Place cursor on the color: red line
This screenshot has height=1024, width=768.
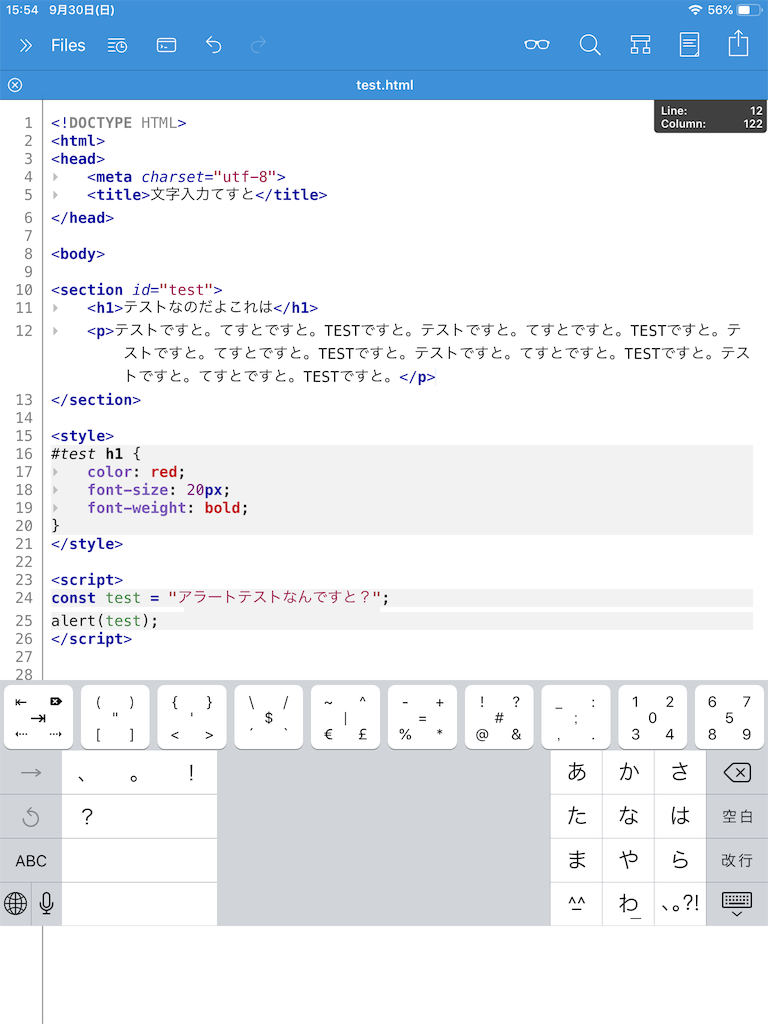pyautogui.click(x=136, y=472)
